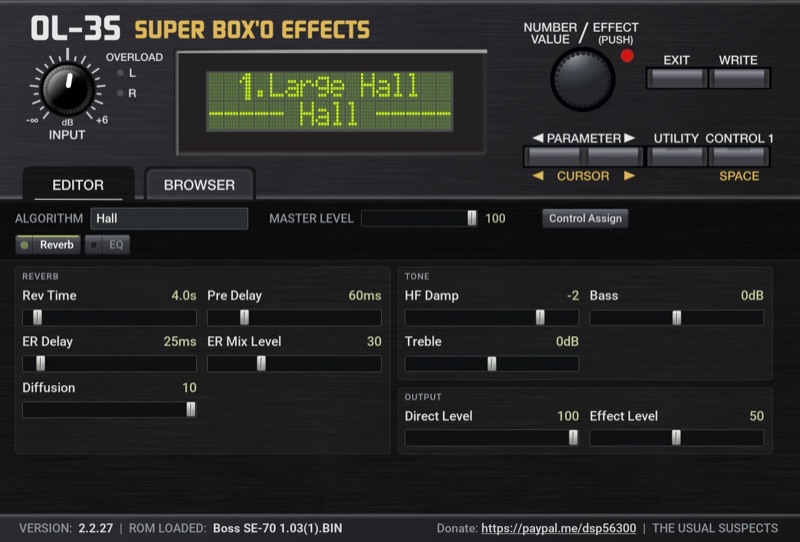Click the Bass slider
This screenshot has height=542, width=800.
(x=677, y=317)
